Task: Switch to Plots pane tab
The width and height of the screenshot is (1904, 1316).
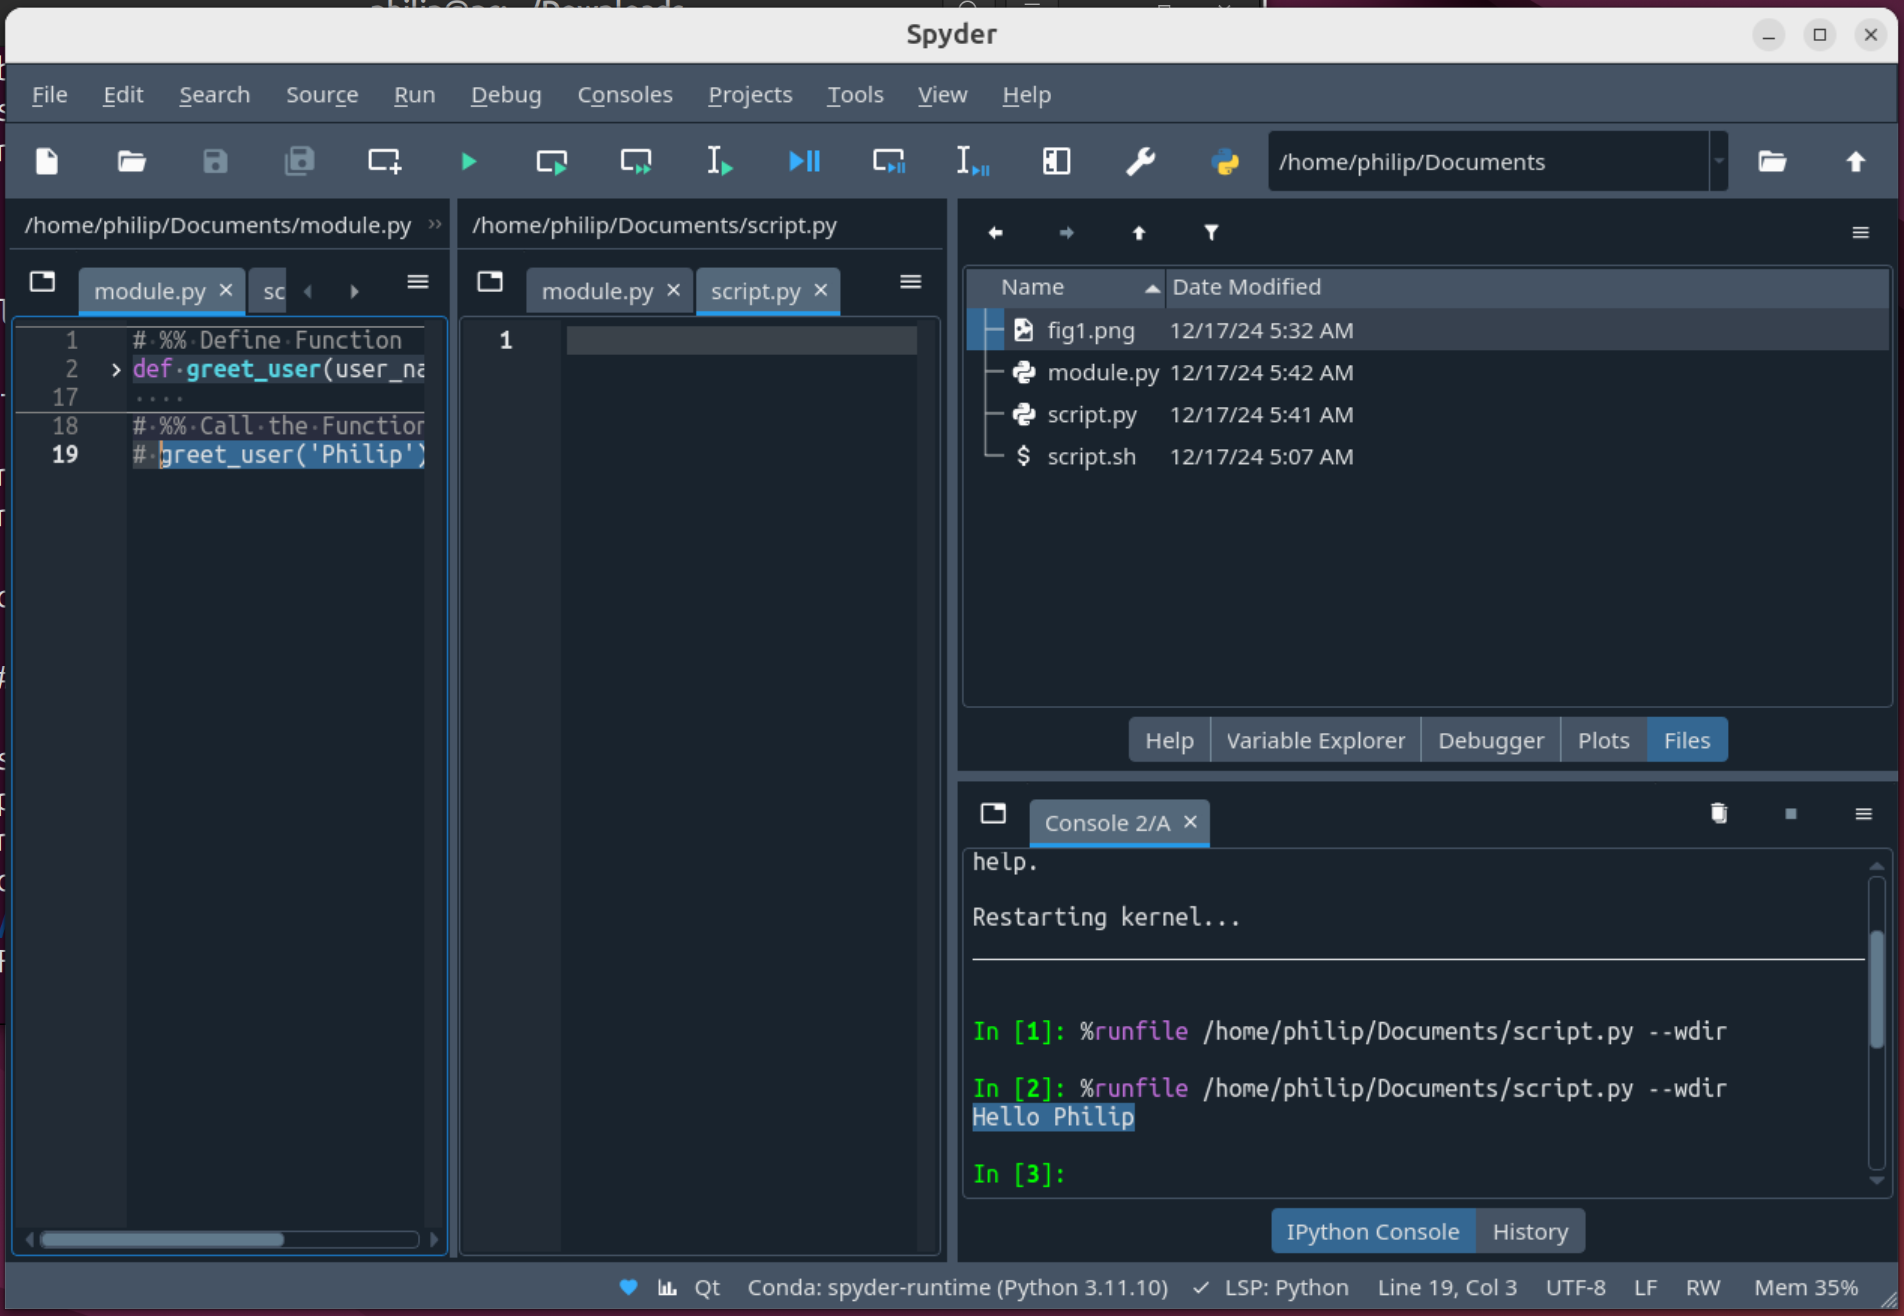Action: pos(1603,740)
